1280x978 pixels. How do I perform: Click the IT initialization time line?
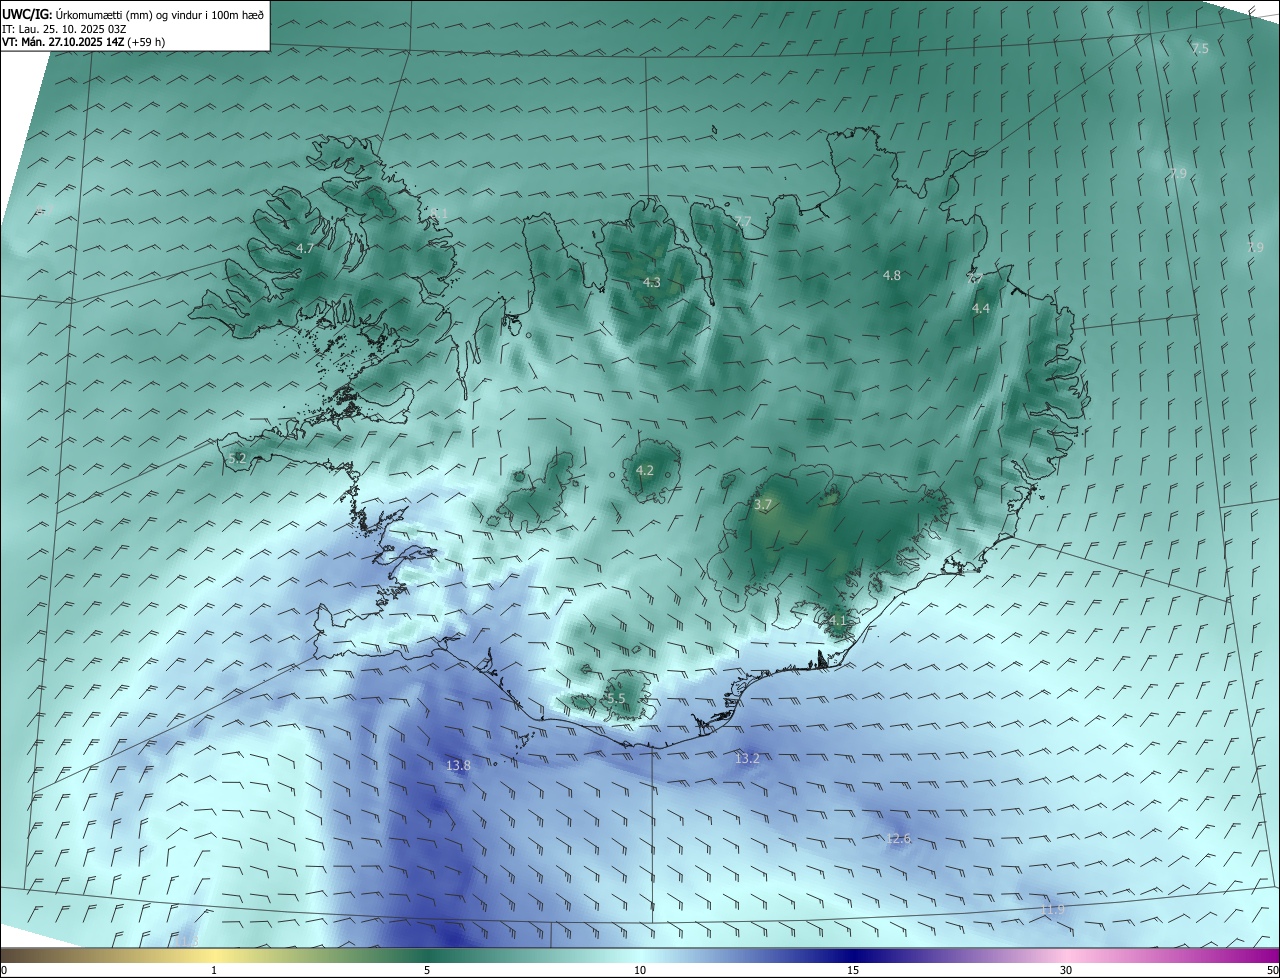click(64, 29)
